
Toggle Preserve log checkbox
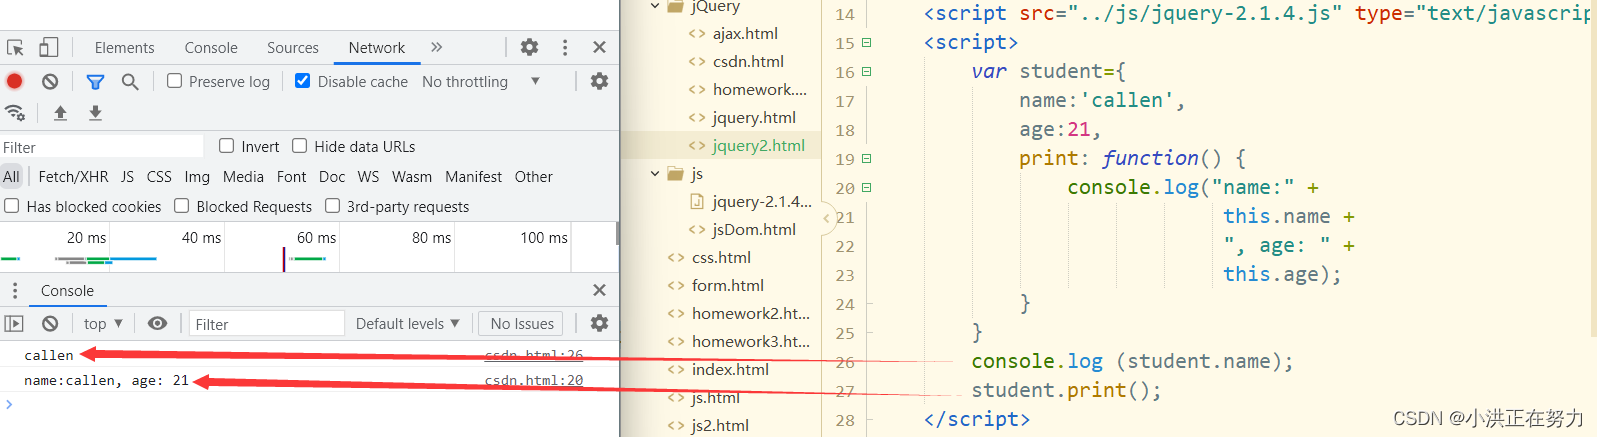174,81
